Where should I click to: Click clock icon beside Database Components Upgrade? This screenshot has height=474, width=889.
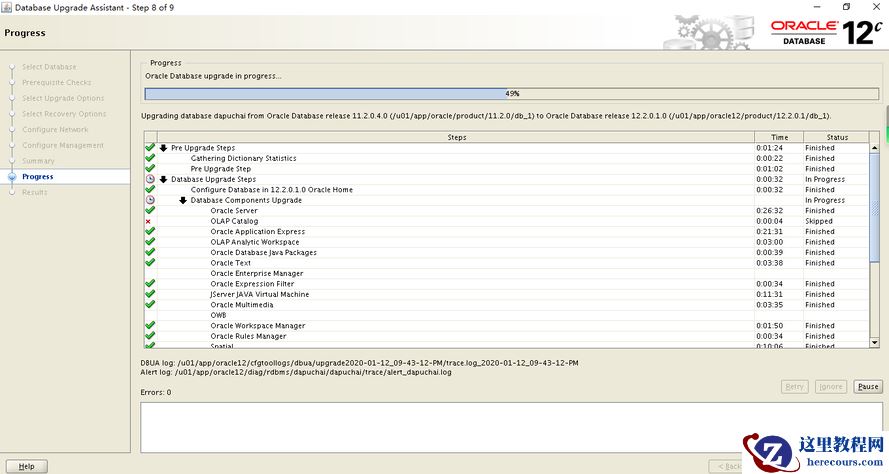(150, 200)
